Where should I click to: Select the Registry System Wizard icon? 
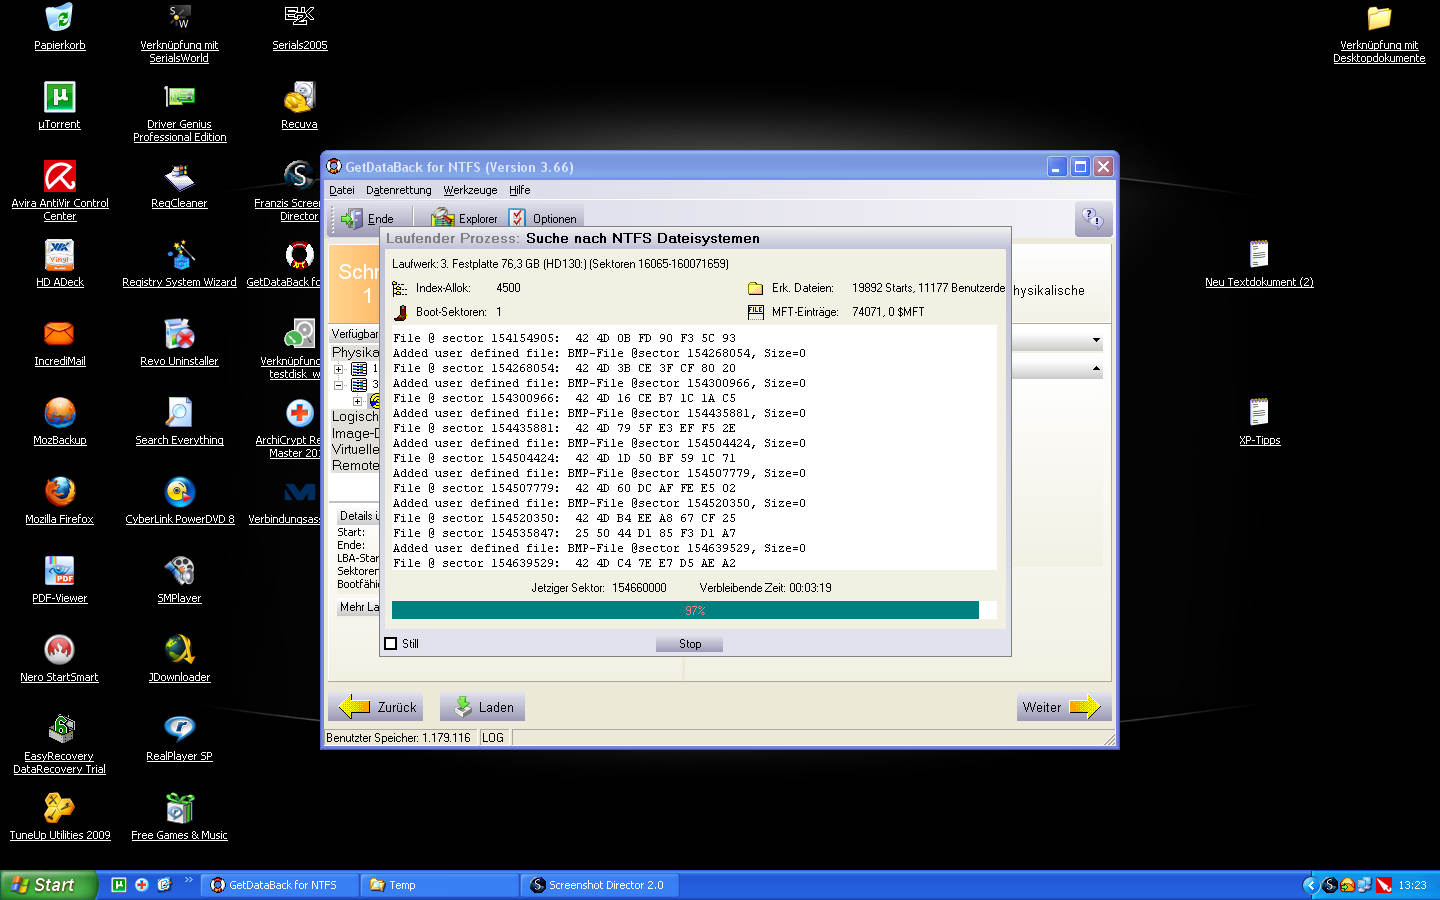pos(180,255)
